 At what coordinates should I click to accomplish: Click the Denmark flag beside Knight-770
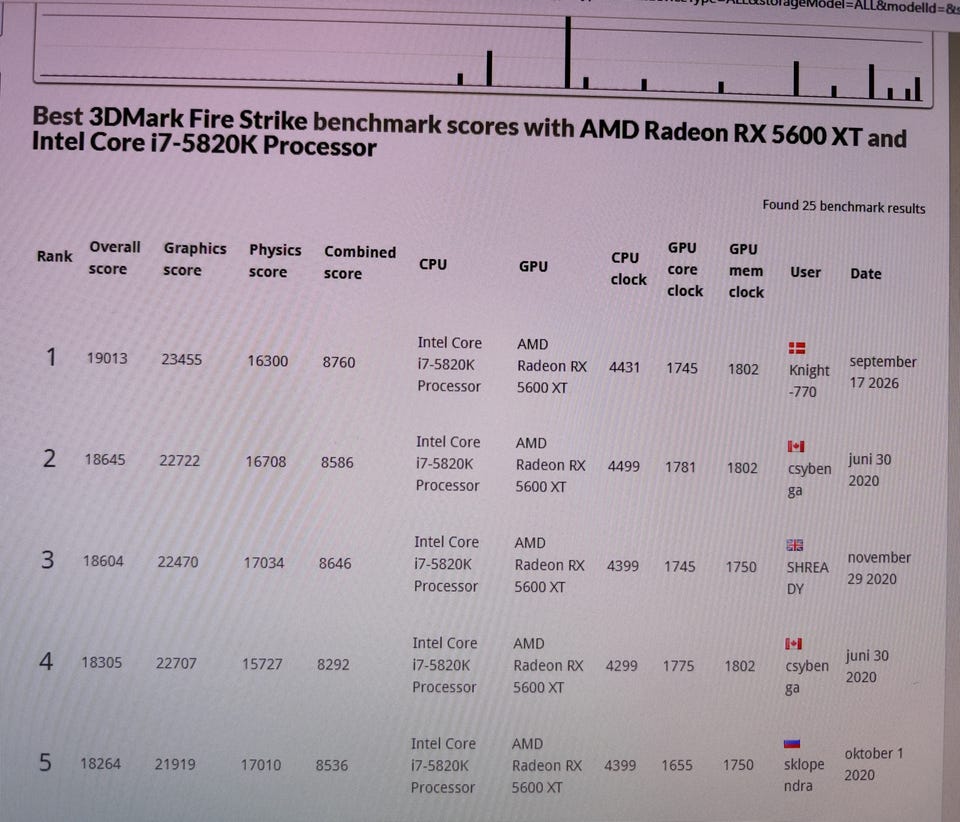(x=797, y=348)
